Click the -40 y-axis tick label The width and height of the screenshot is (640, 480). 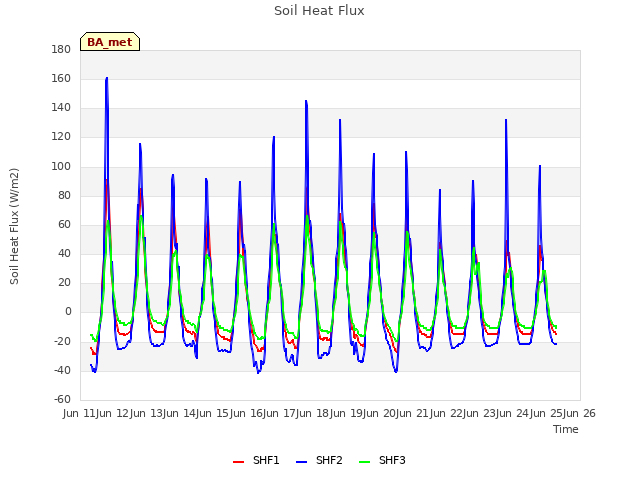pos(62,370)
